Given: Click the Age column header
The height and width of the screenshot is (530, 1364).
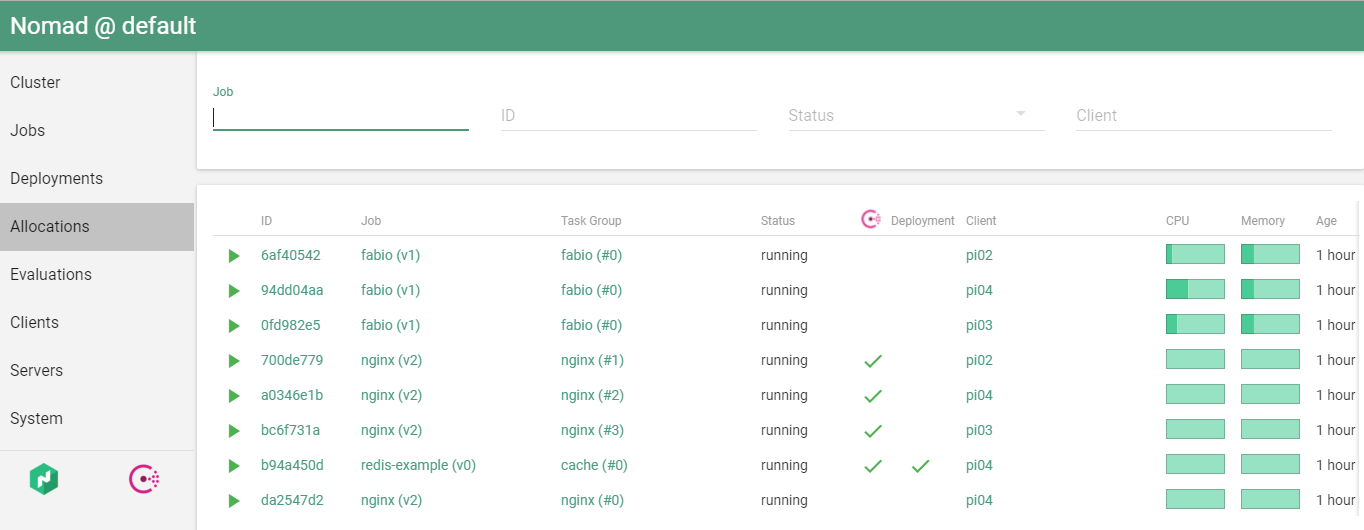Looking at the screenshot, I should (x=1327, y=221).
